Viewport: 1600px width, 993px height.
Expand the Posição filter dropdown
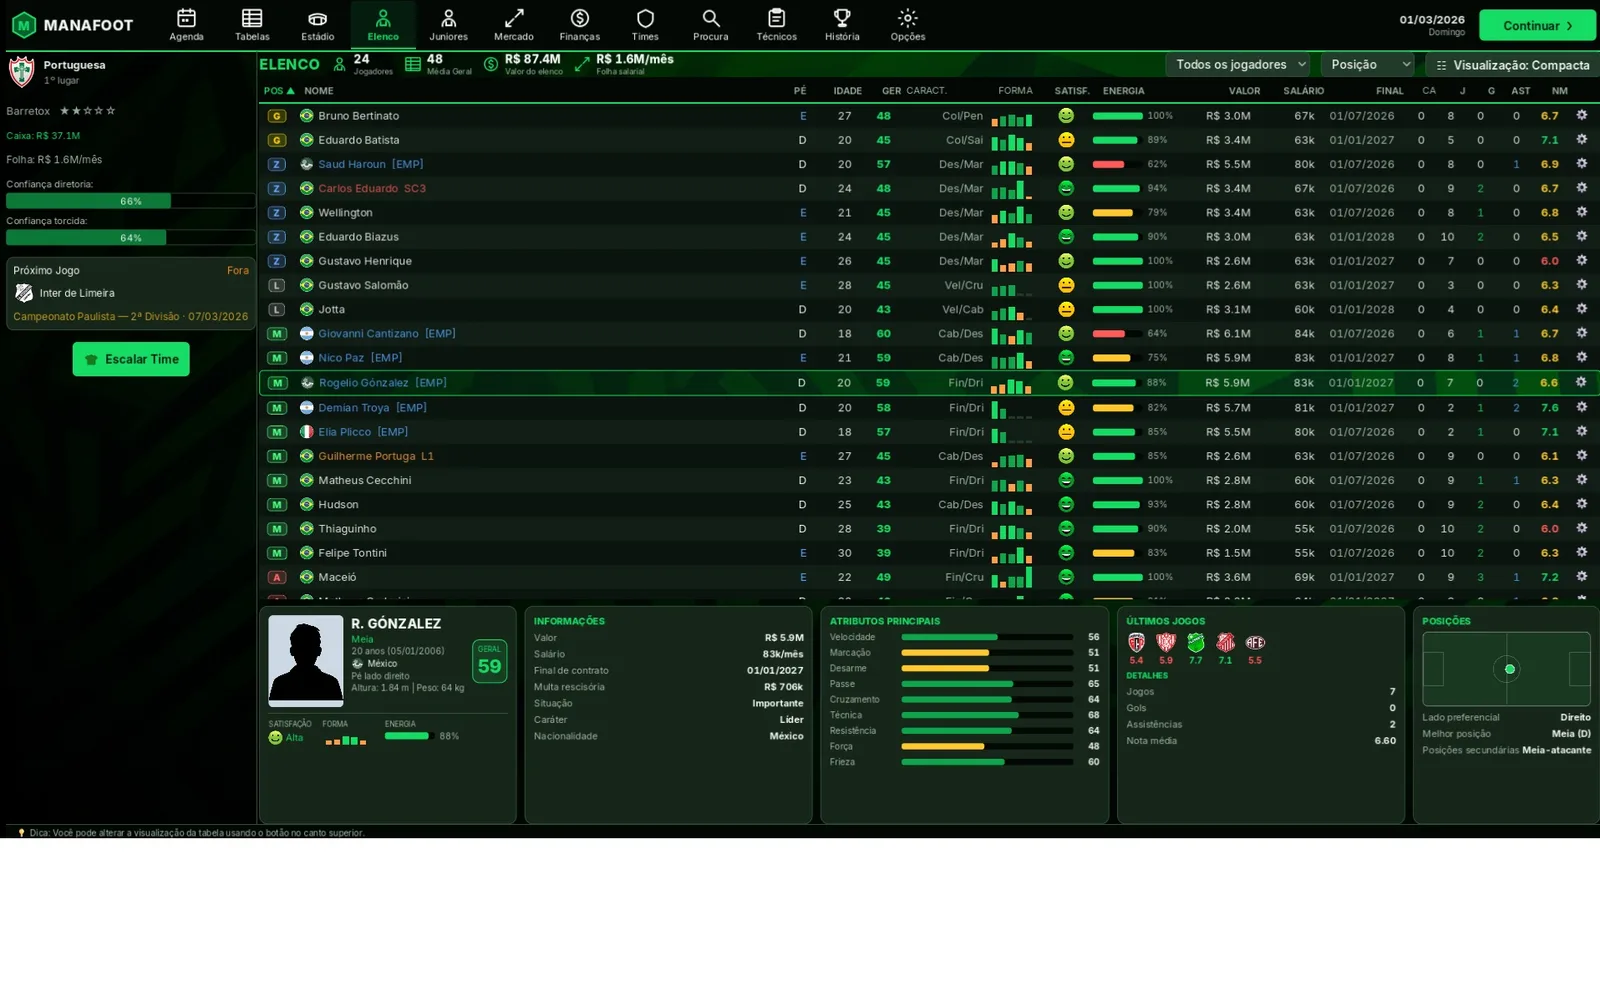[x=1367, y=65]
